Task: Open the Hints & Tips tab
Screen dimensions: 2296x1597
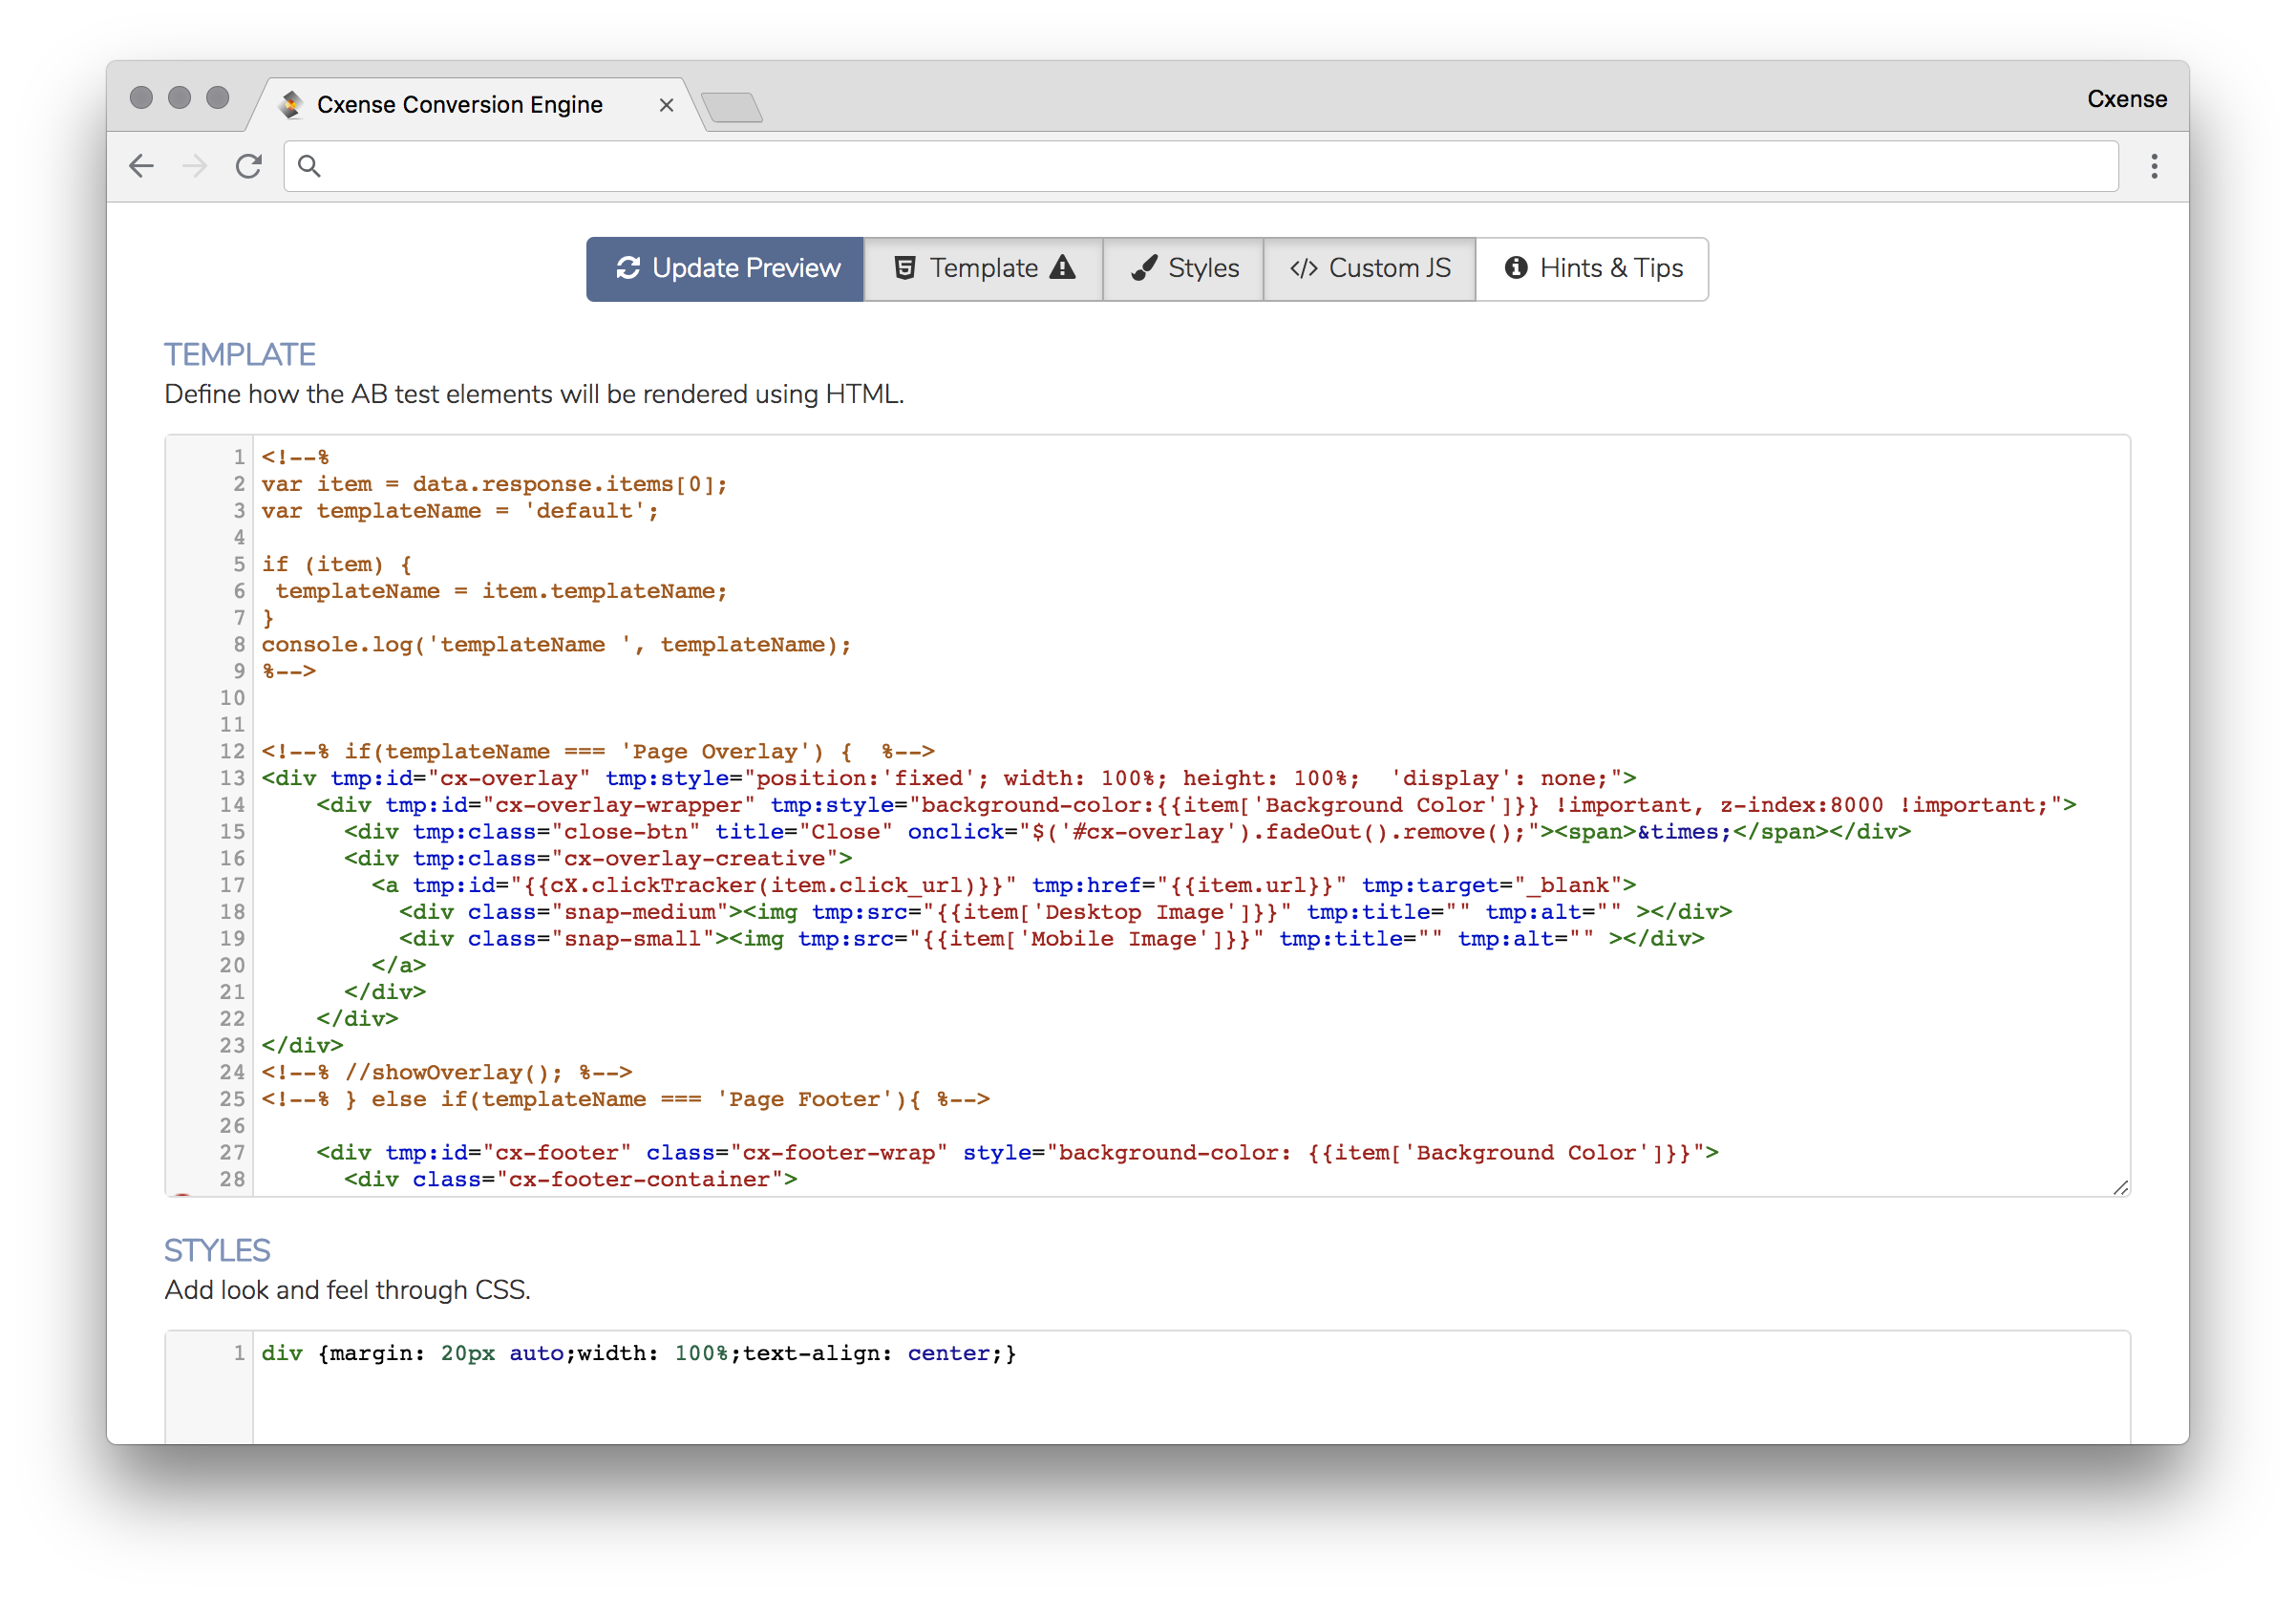Action: (x=1592, y=269)
